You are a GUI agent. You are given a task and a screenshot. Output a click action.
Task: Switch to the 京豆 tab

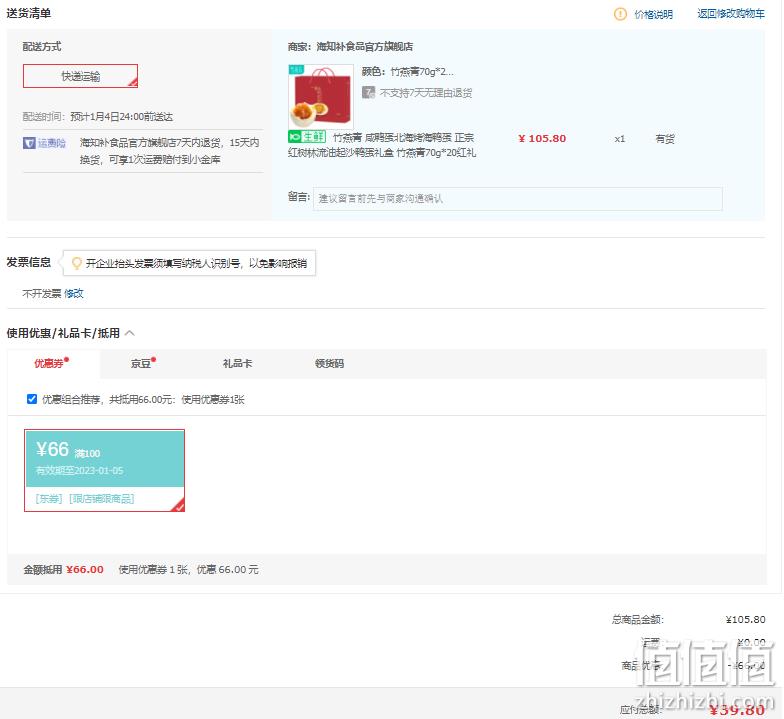[x=143, y=364]
